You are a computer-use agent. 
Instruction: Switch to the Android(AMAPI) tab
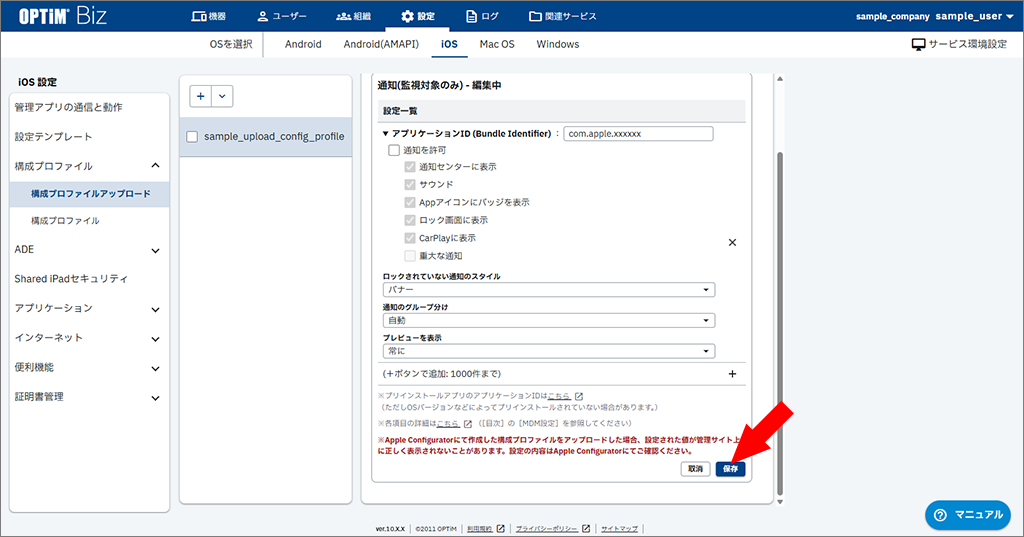[382, 45]
